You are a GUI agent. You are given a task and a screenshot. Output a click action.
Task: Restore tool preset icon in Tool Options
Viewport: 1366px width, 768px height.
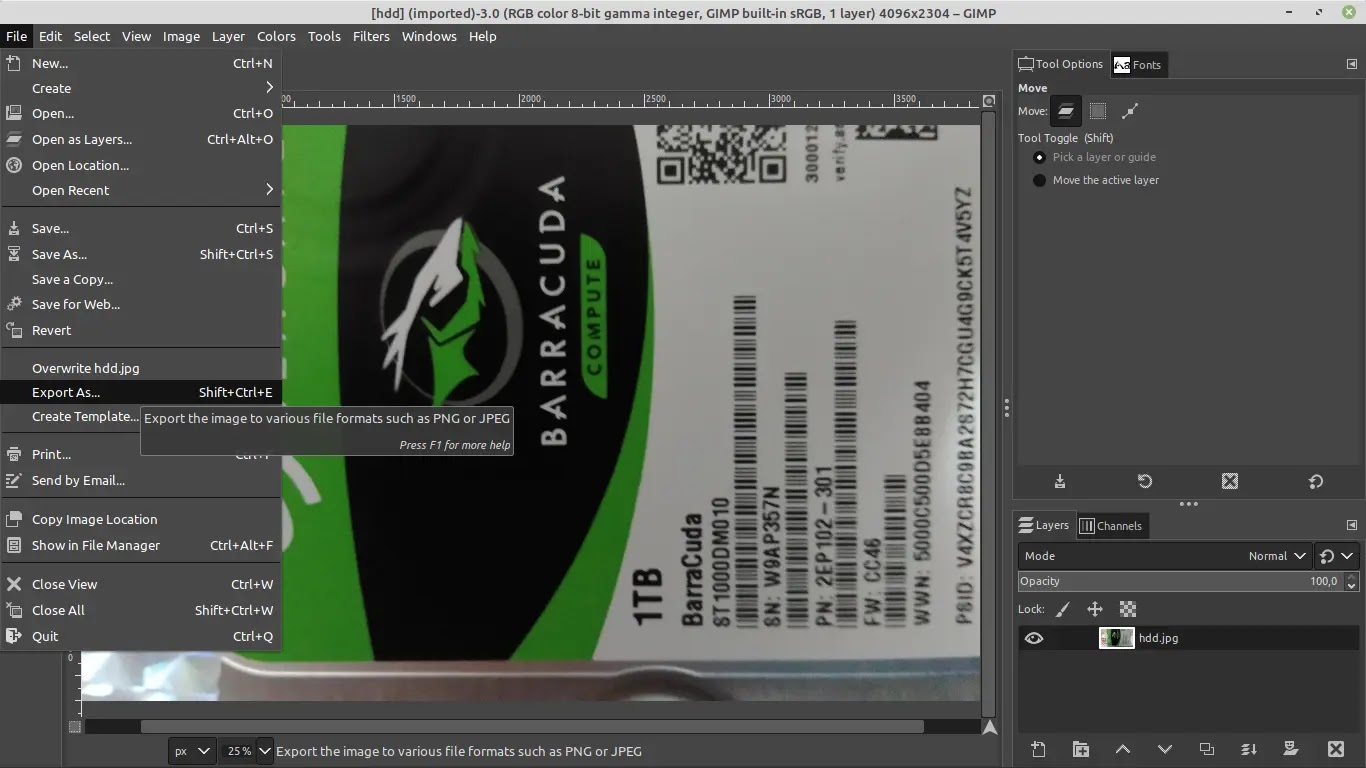(x=1145, y=481)
